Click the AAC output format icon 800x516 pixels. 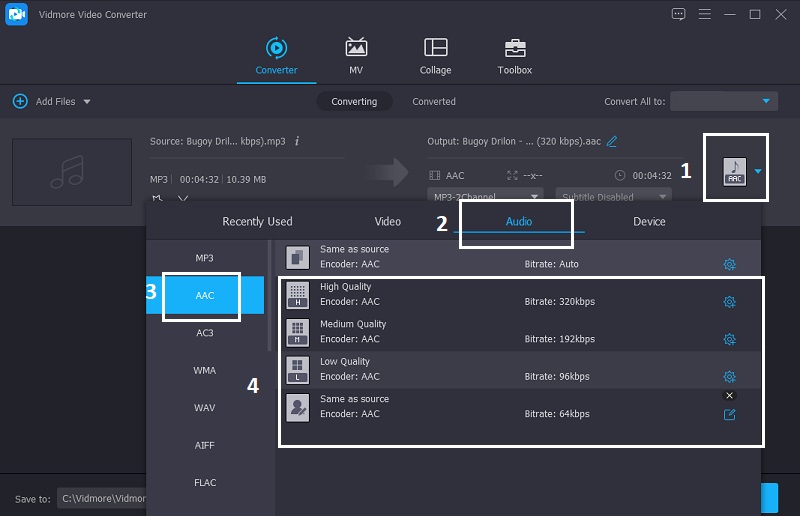(x=735, y=171)
